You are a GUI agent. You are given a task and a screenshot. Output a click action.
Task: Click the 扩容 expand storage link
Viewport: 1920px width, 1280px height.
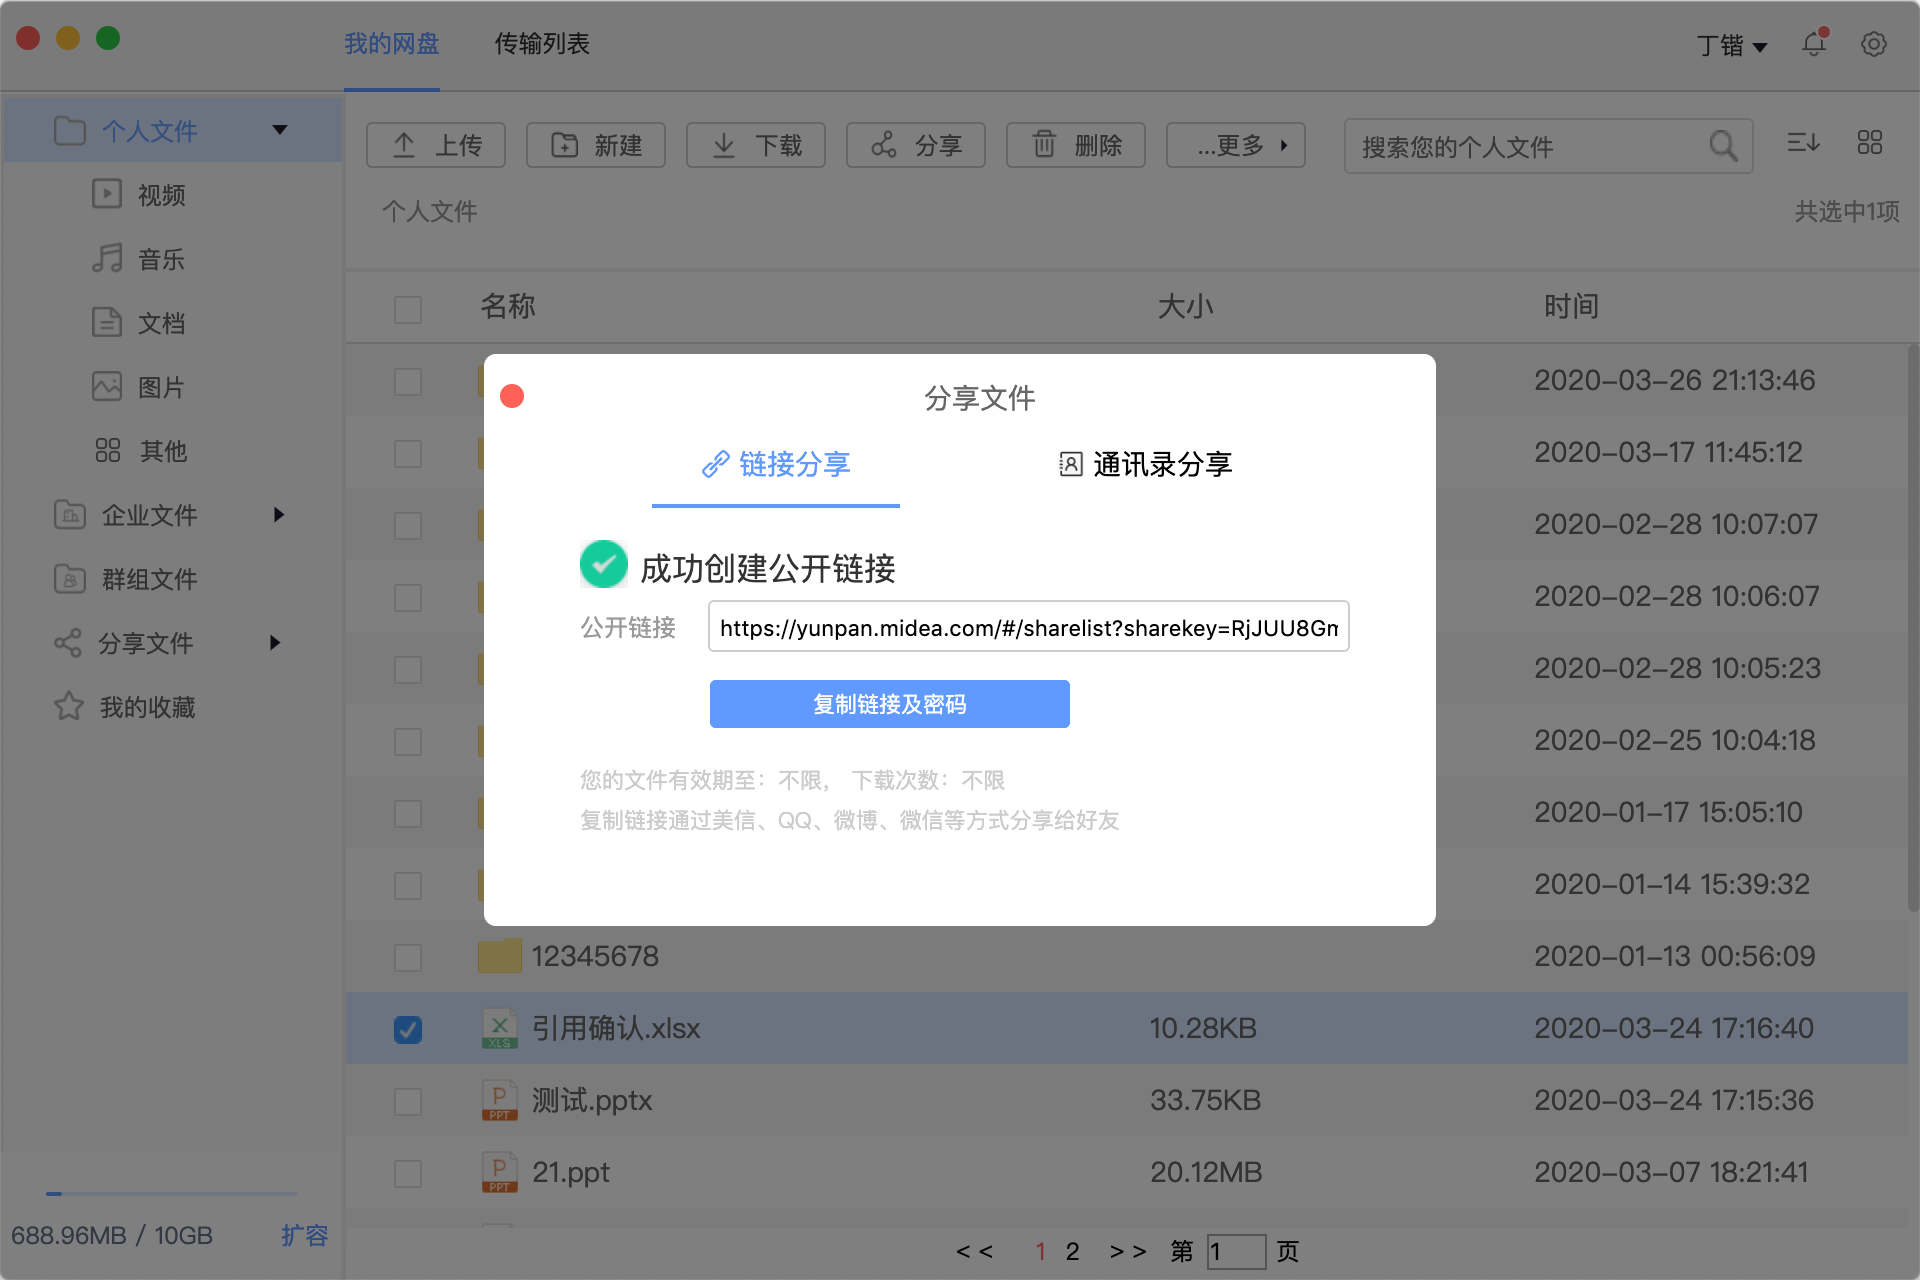tap(304, 1235)
